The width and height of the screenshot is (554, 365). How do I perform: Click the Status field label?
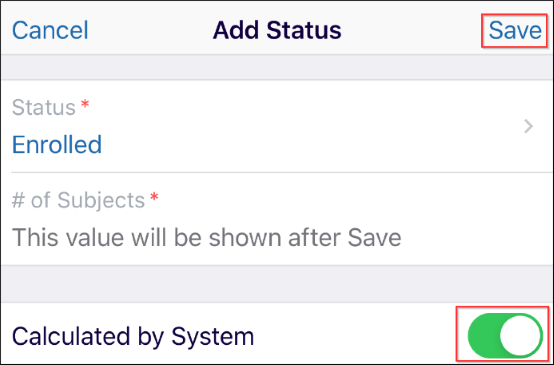point(44,107)
